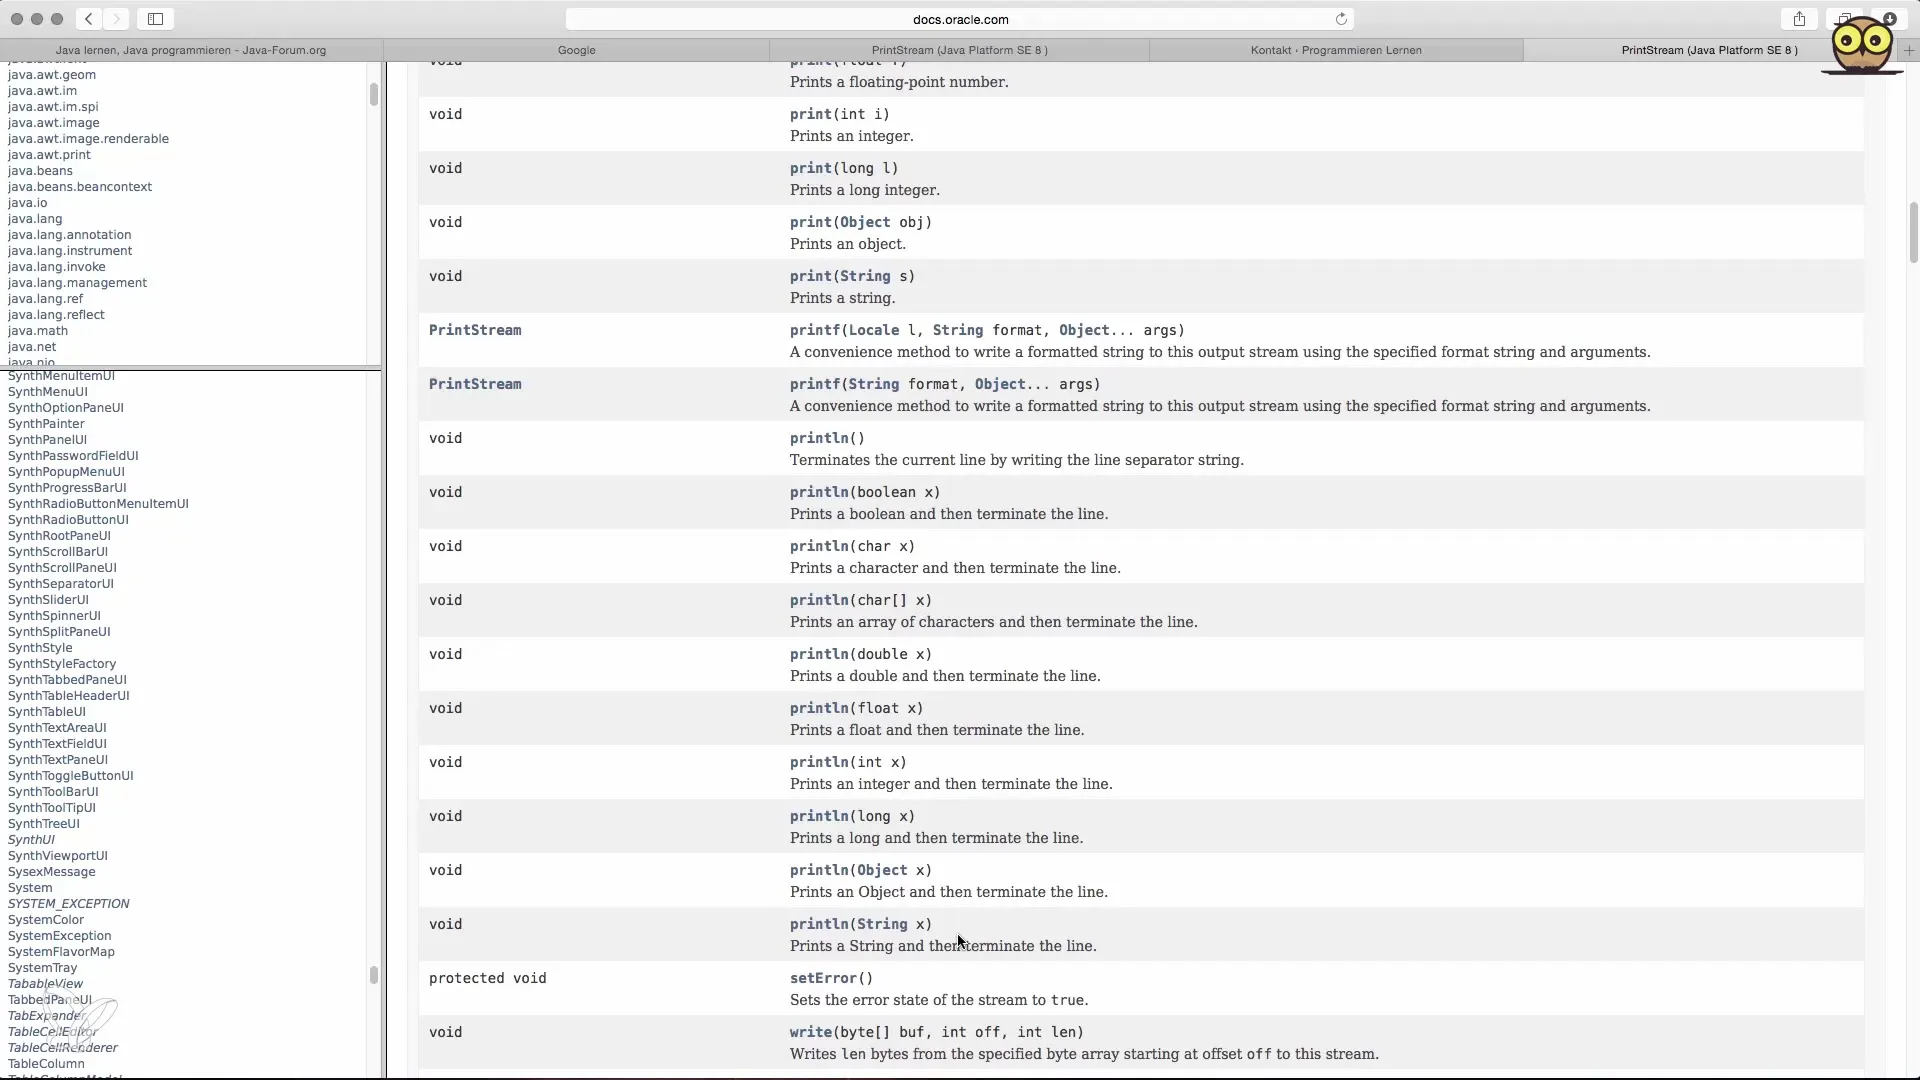Select SynthStyleFactory in class list
1920x1080 pixels.
pyautogui.click(x=62, y=664)
